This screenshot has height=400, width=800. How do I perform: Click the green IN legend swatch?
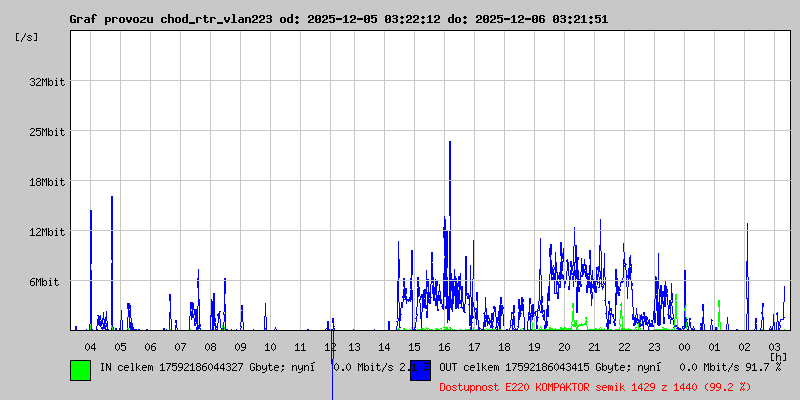tap(80, 369)
